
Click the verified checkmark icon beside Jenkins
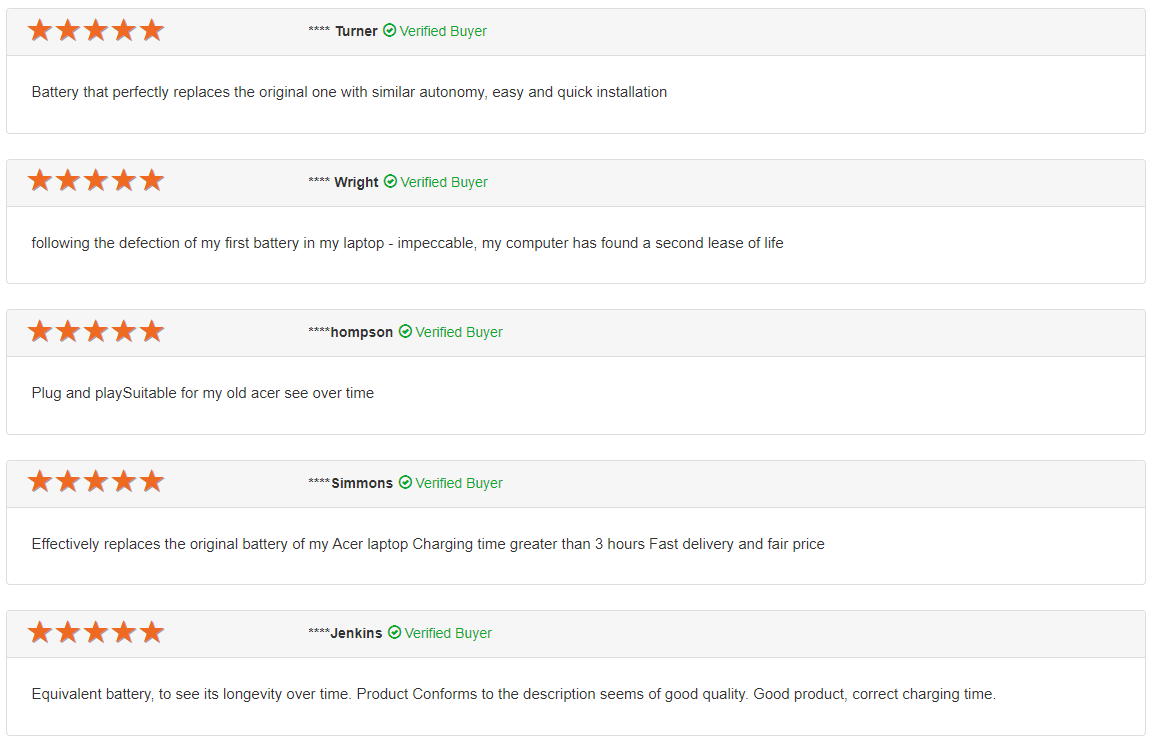coord(394,633)
